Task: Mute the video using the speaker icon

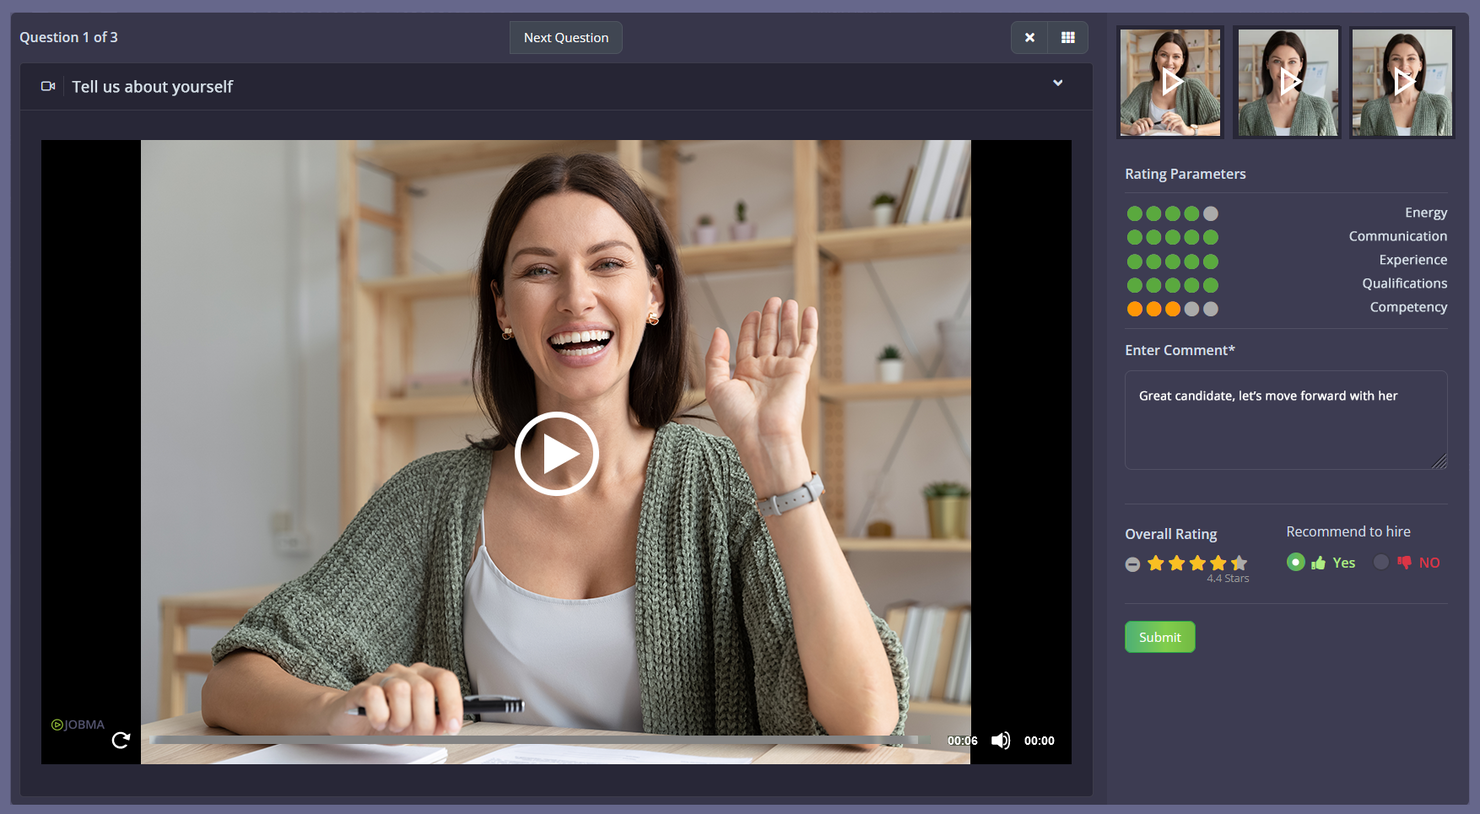Action: (x=1000, y=740)
